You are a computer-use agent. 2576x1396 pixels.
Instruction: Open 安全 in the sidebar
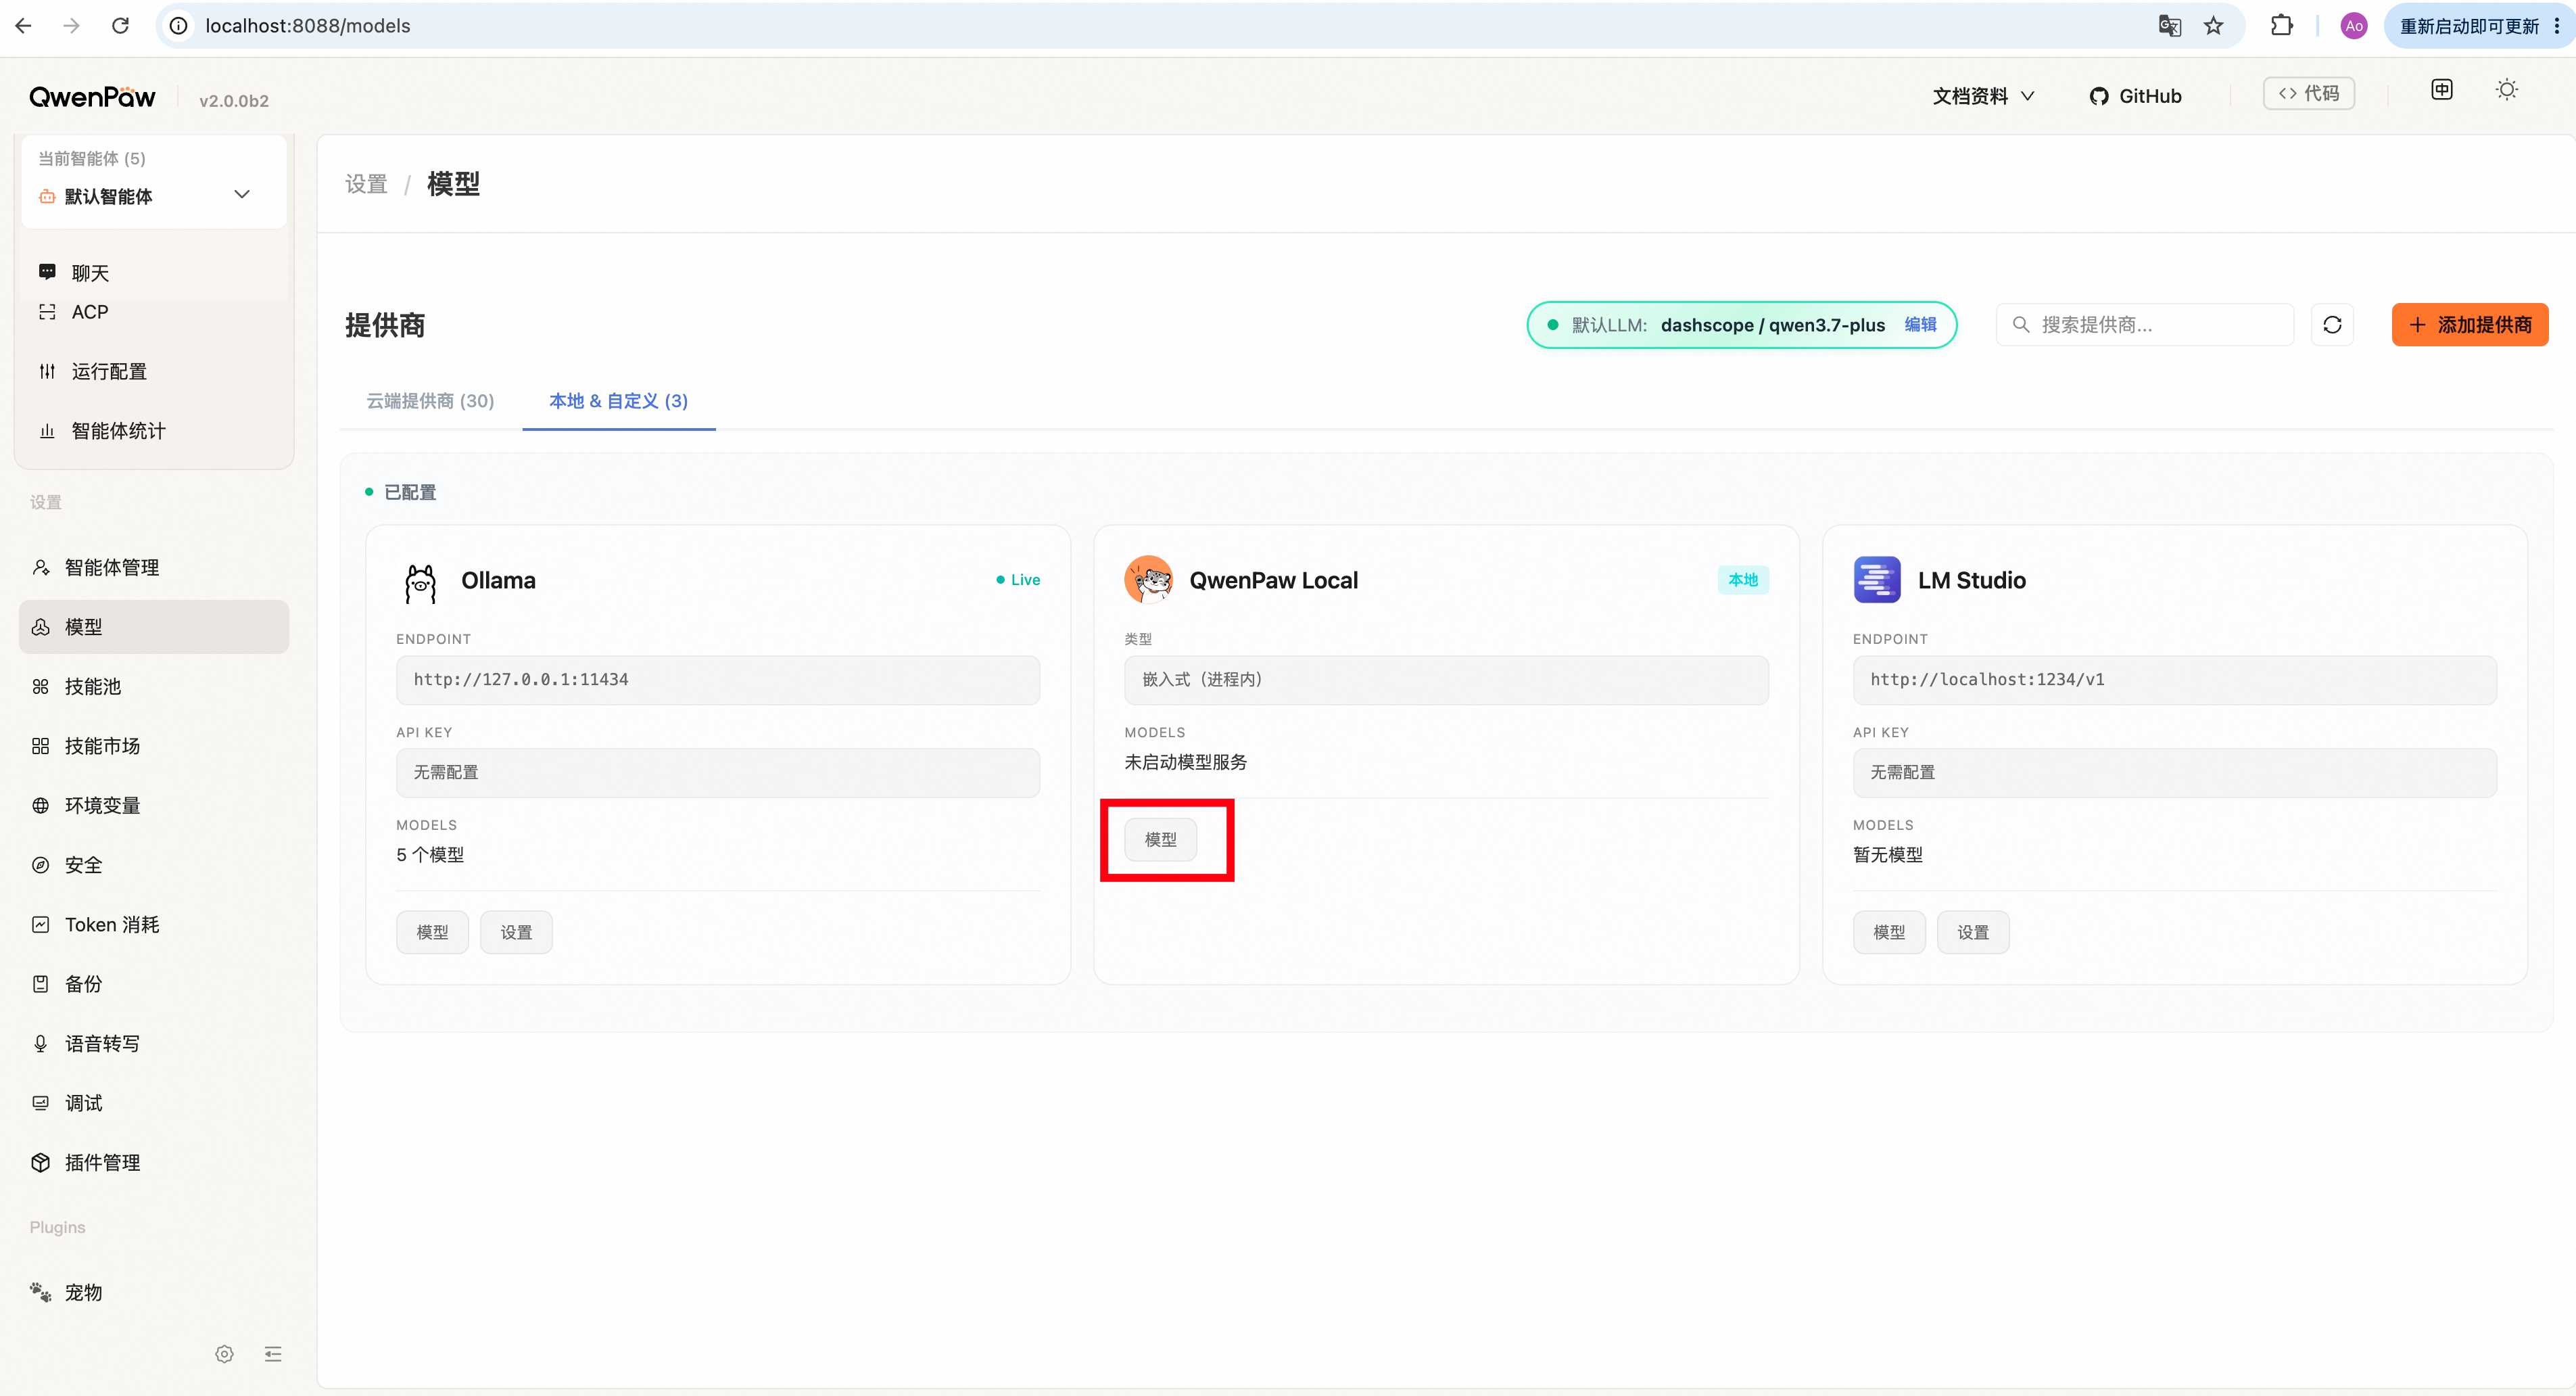click(154, 865)
